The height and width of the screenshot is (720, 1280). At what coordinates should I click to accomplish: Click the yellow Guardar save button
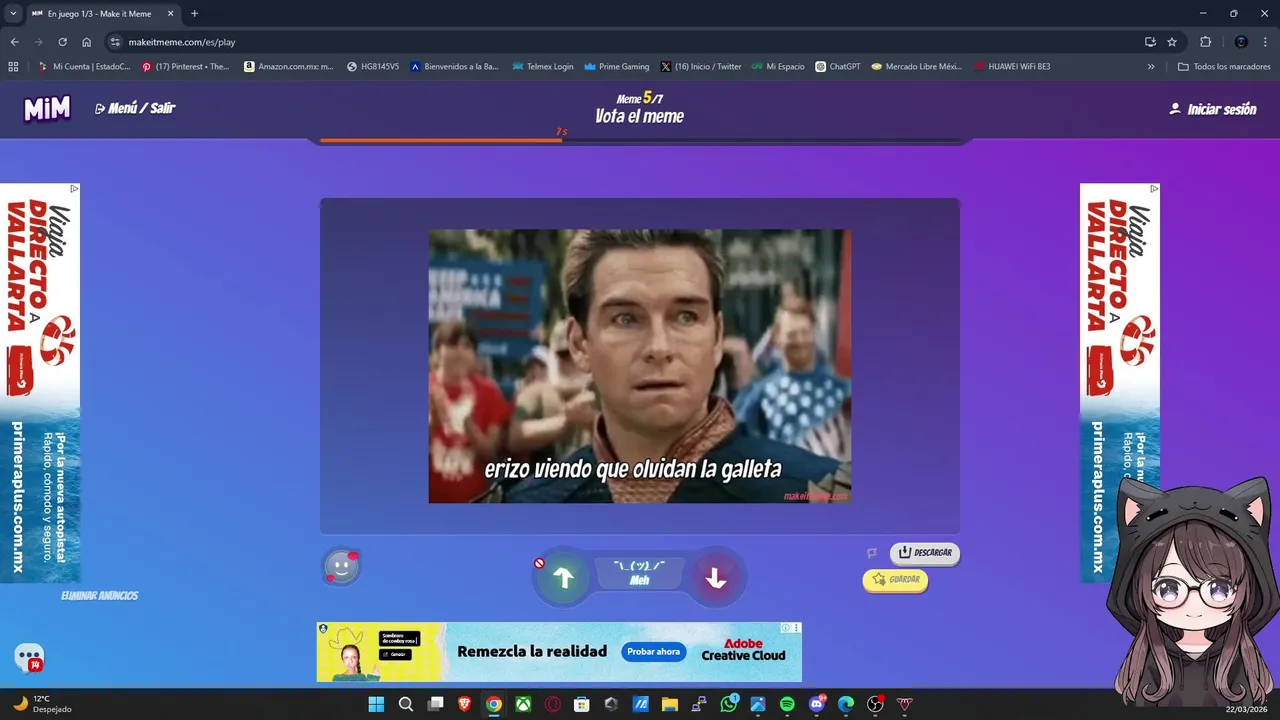[x=895, y=580]
